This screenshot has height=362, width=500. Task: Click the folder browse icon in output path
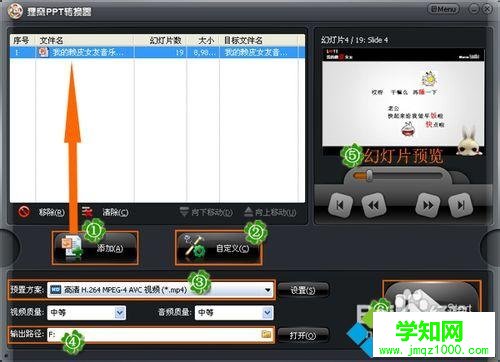point(266,334)
